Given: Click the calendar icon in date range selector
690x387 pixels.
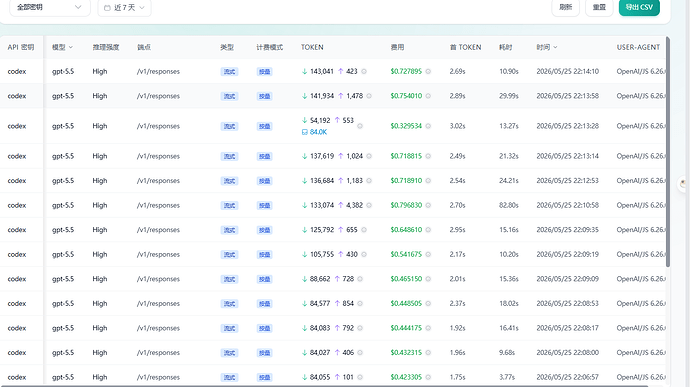Looking at the screenshot, I should point(107,7).
